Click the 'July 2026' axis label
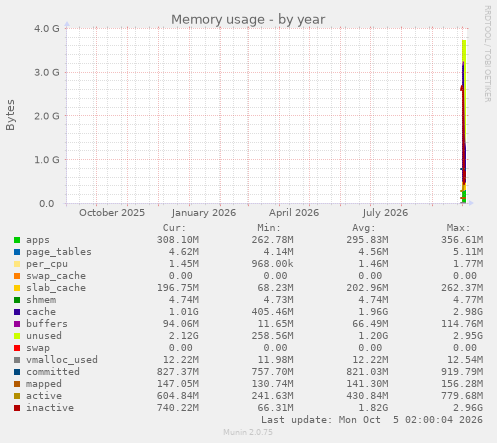The height and width of the screenshot is (443, 497). [x=385, y=213]
